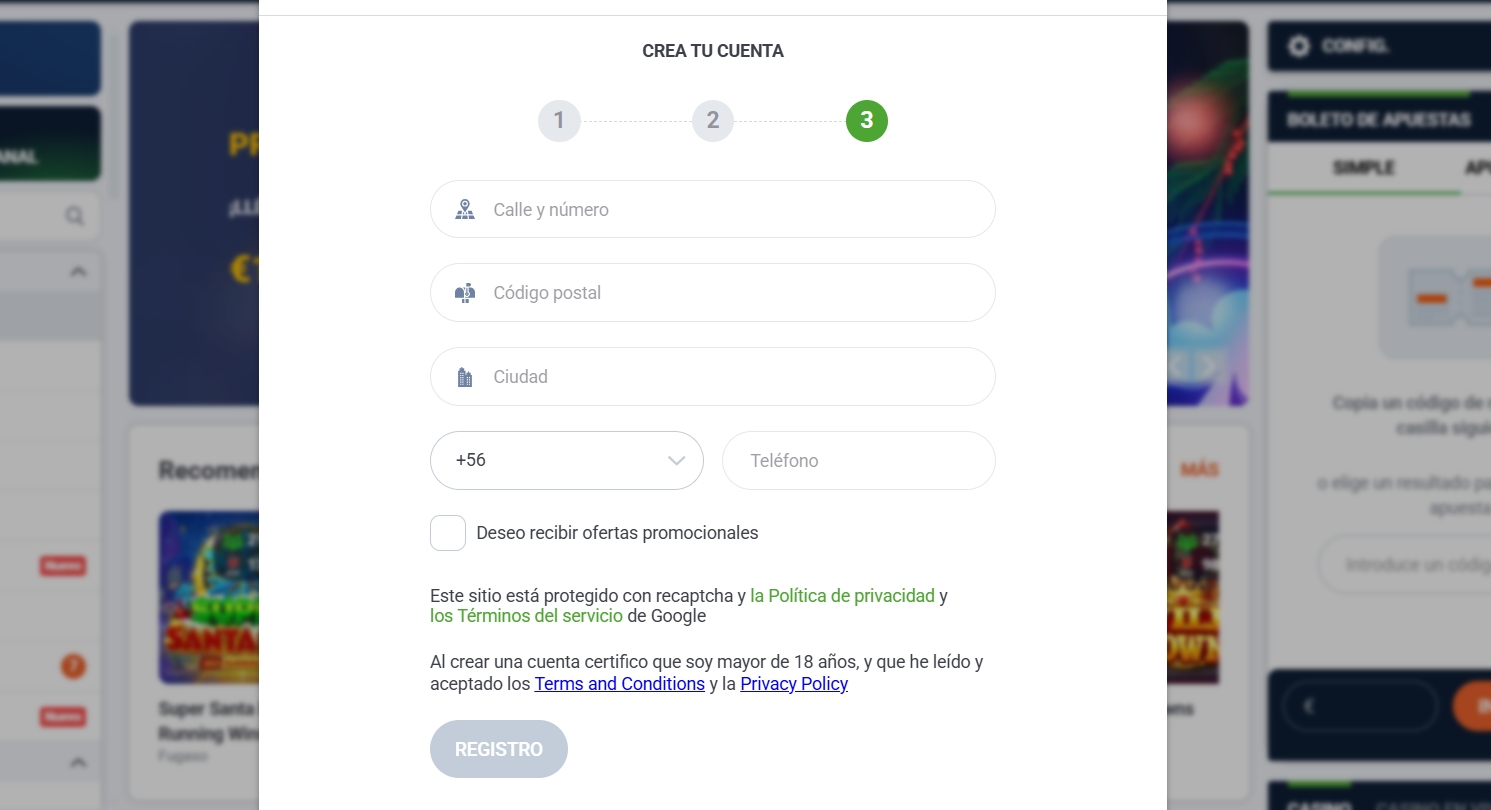
Task: Go back to step 1 circle
Action: coord(559,121)
